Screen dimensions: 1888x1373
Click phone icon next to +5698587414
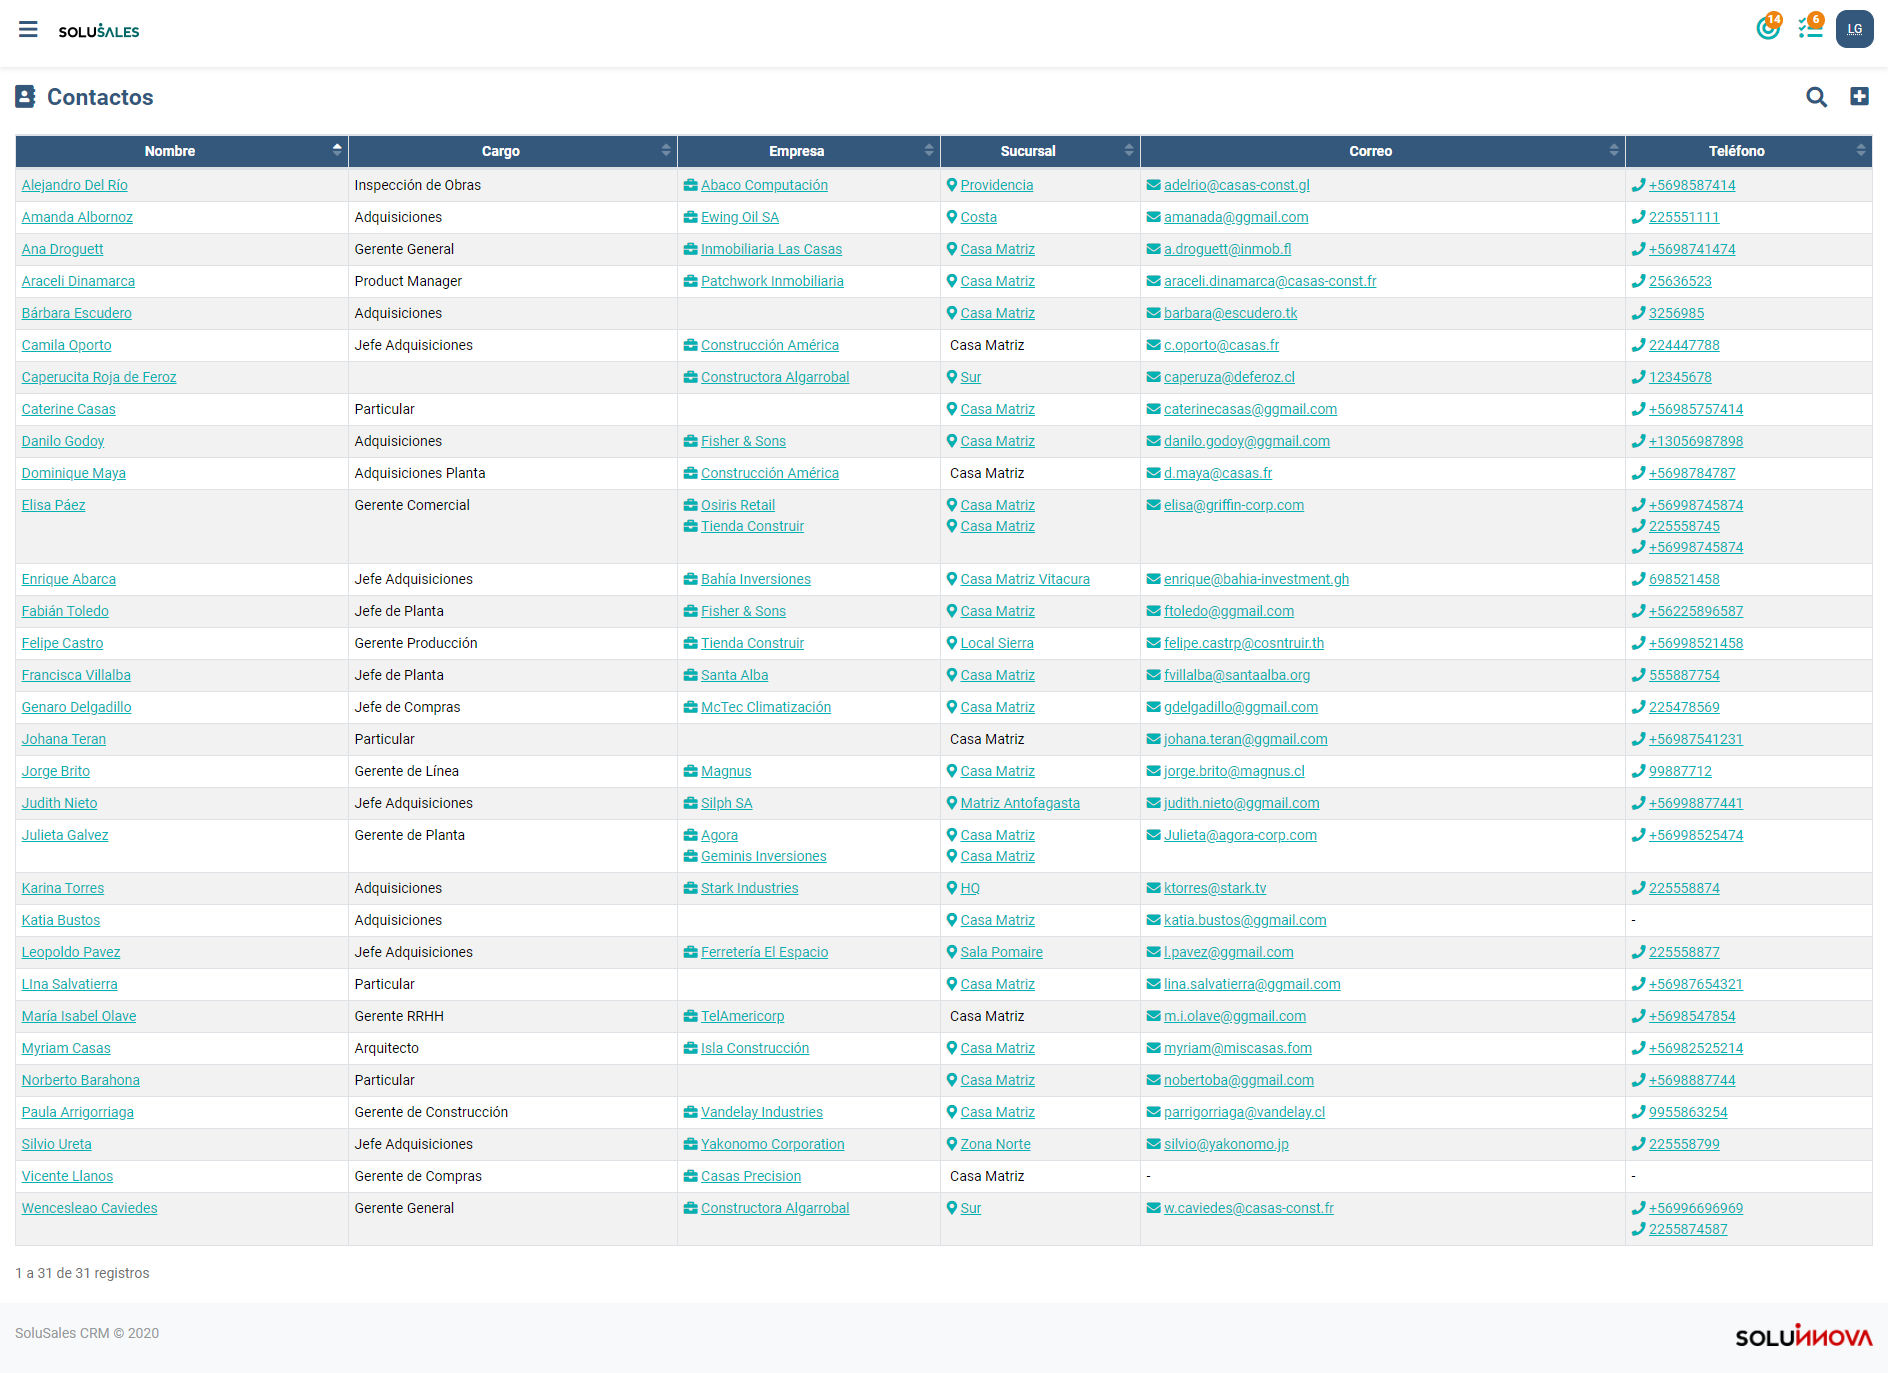coord(1638,185)
